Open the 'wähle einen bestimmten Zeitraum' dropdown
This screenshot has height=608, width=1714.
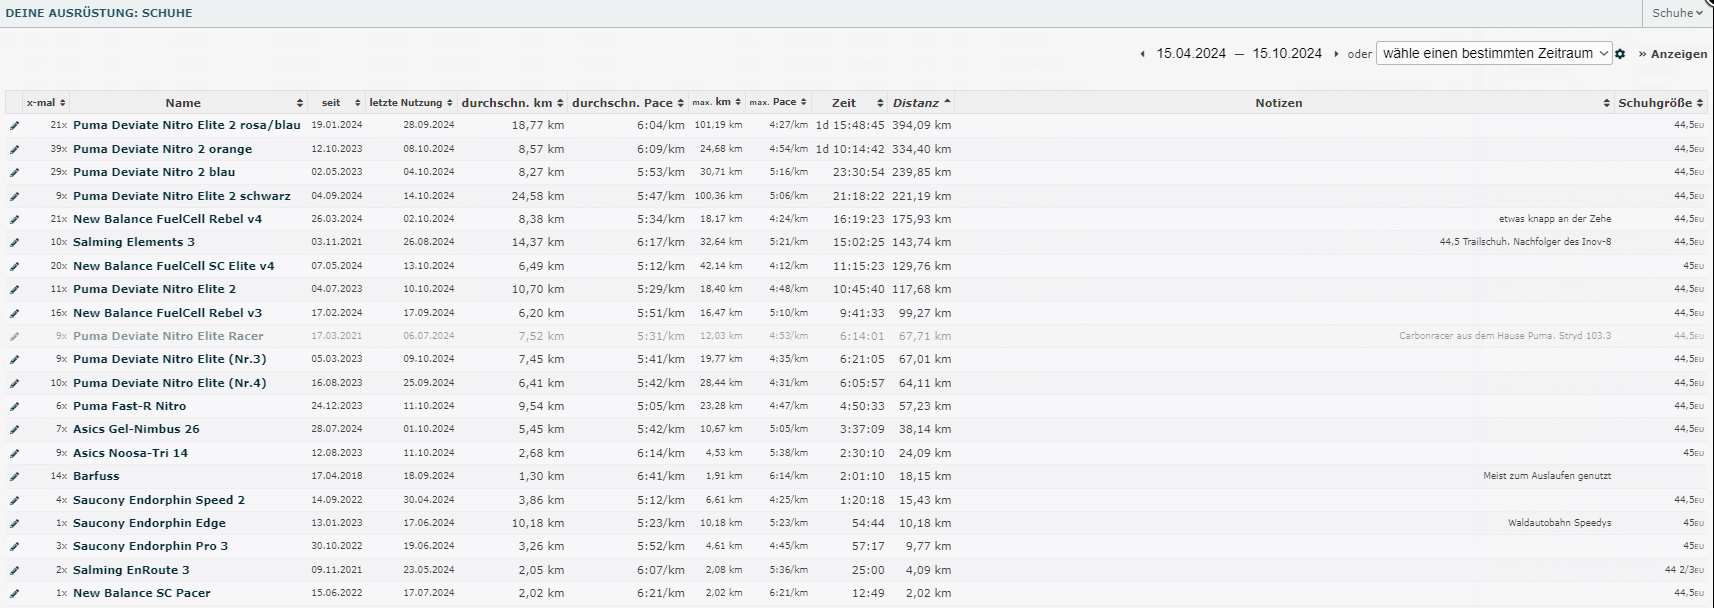pyautogui.click(x=1493, y=54)
